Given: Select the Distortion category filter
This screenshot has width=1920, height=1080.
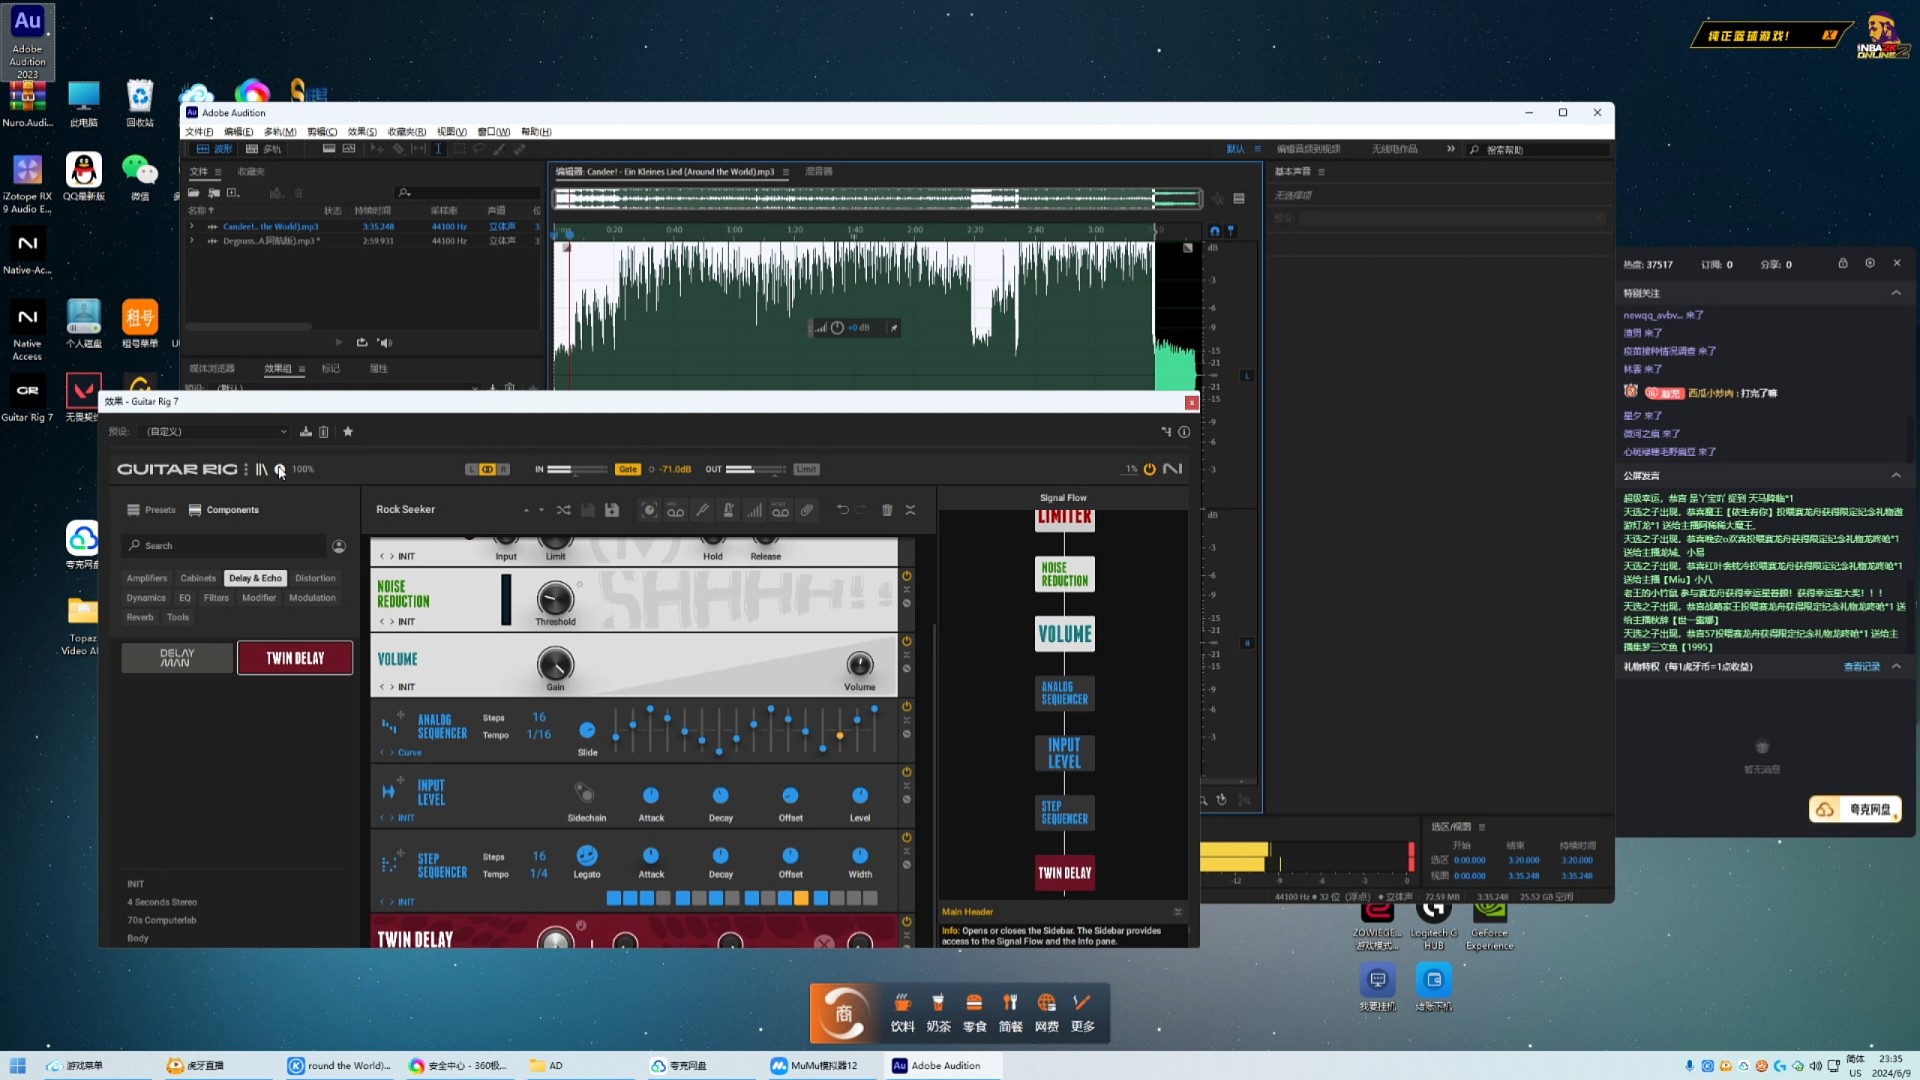Looking at the screenshot, I should pyautogui.click(x=315, y=578).
